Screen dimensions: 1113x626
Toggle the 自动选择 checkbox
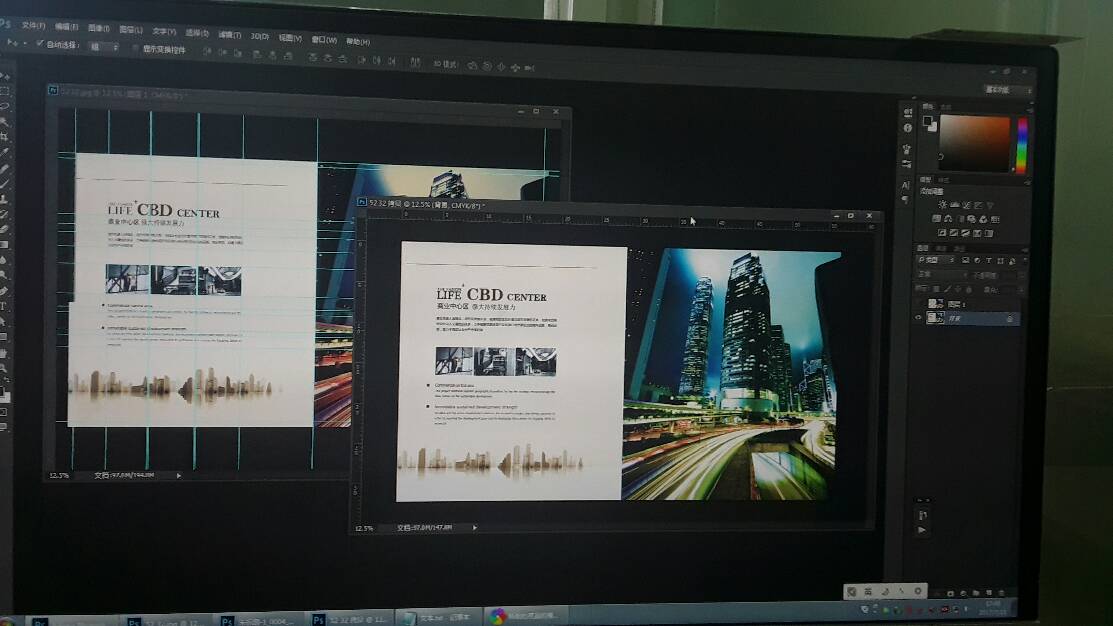click(40, 43)
